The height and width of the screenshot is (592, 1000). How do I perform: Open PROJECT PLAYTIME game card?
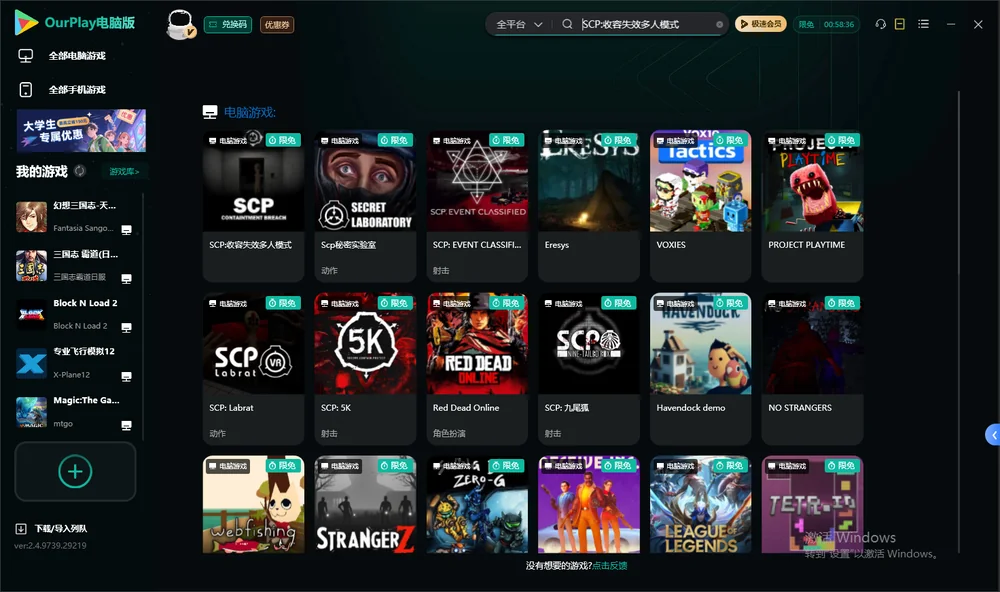coord(812,206)
